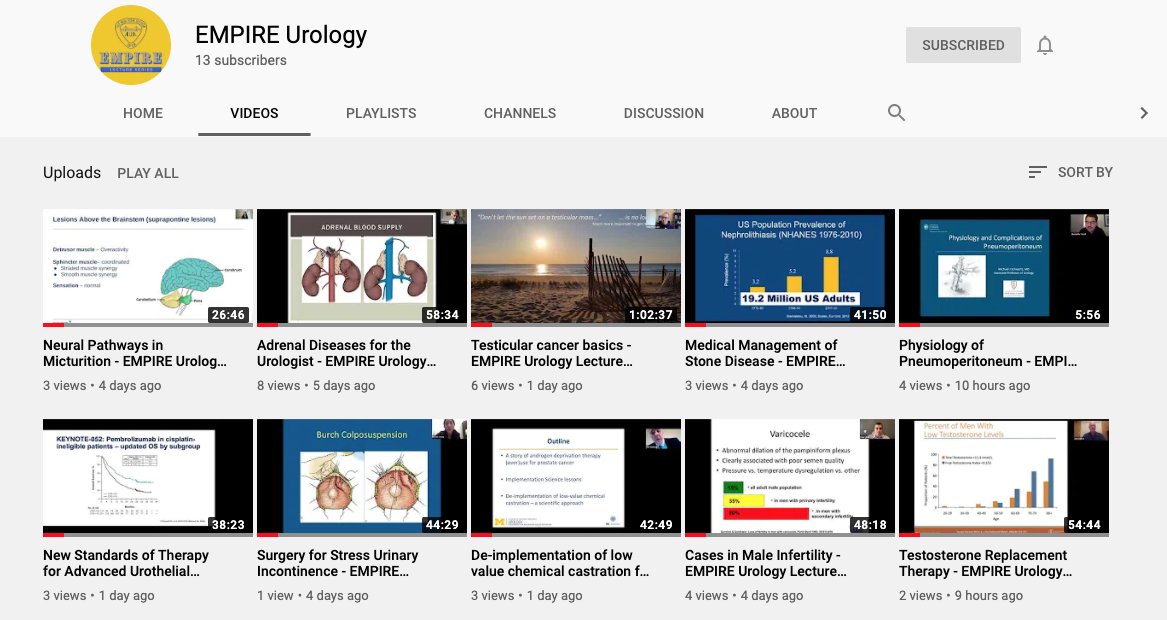Click the Uploads heading link
Viewport: 1167px width, 620px height.
click(x=71, y=173)
